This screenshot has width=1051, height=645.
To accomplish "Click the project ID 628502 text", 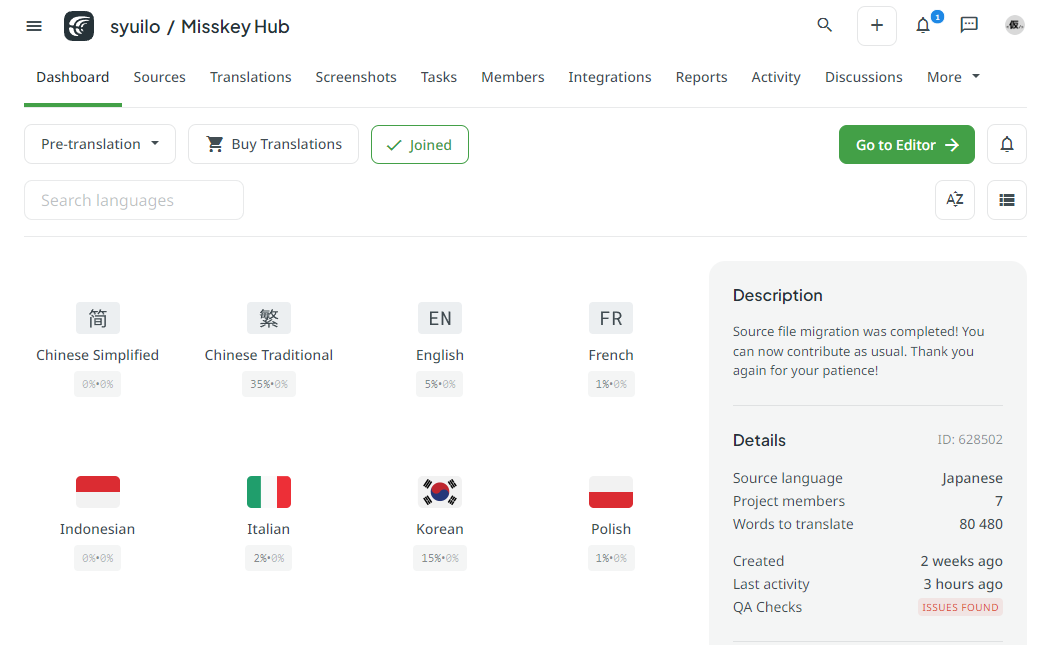I will pyautogui.click(x=970, y=440).
